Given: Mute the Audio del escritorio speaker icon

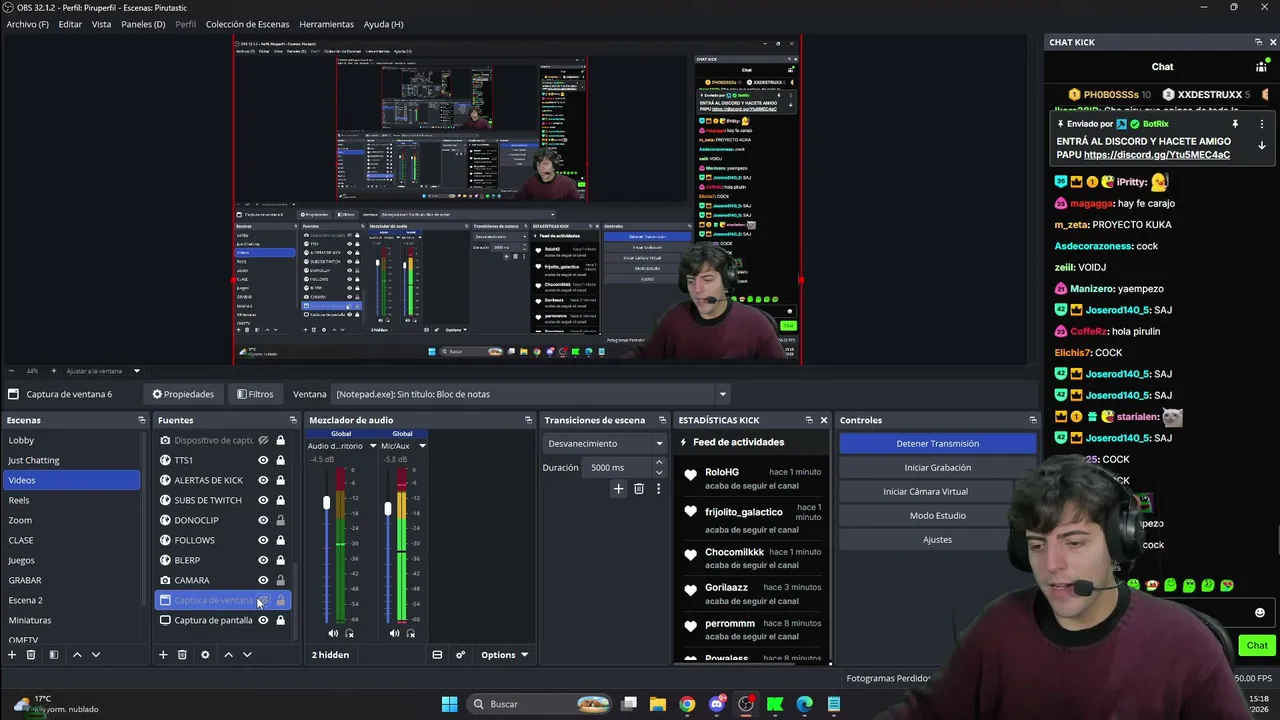Looking at the screenshot, I should tap(333, 633).
